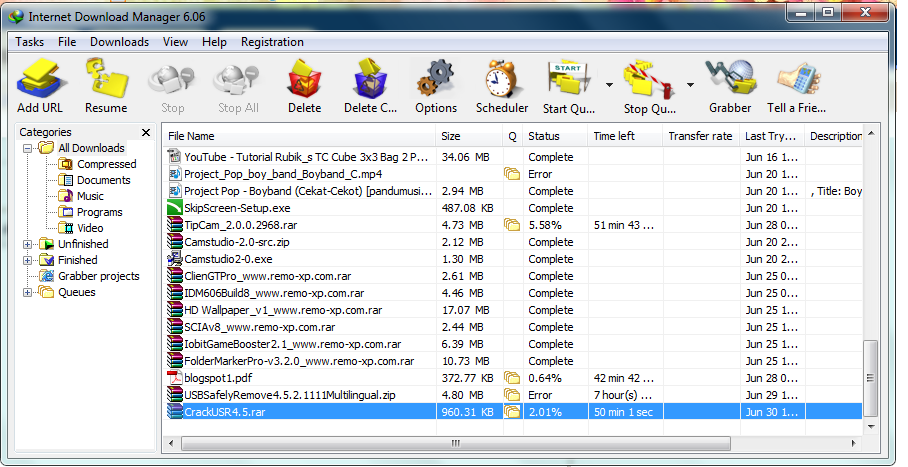Click the Stop Queue icon
Viewport: 908px width, 467px height.
tap(649, 78)
